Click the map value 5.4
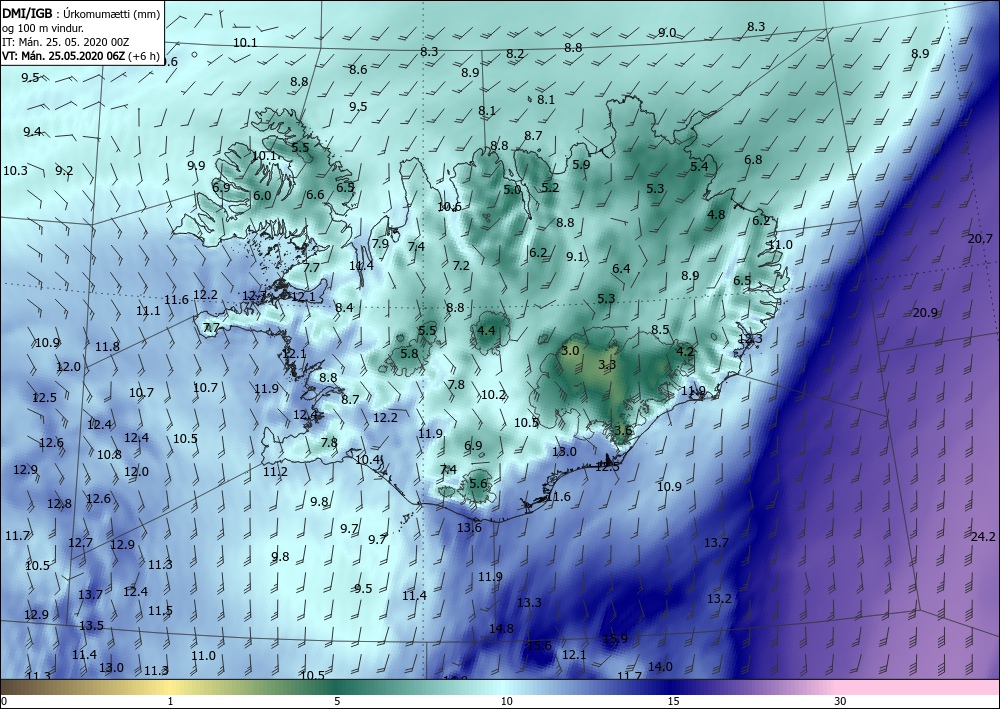1000x709 pixels. tap(699, 166)
